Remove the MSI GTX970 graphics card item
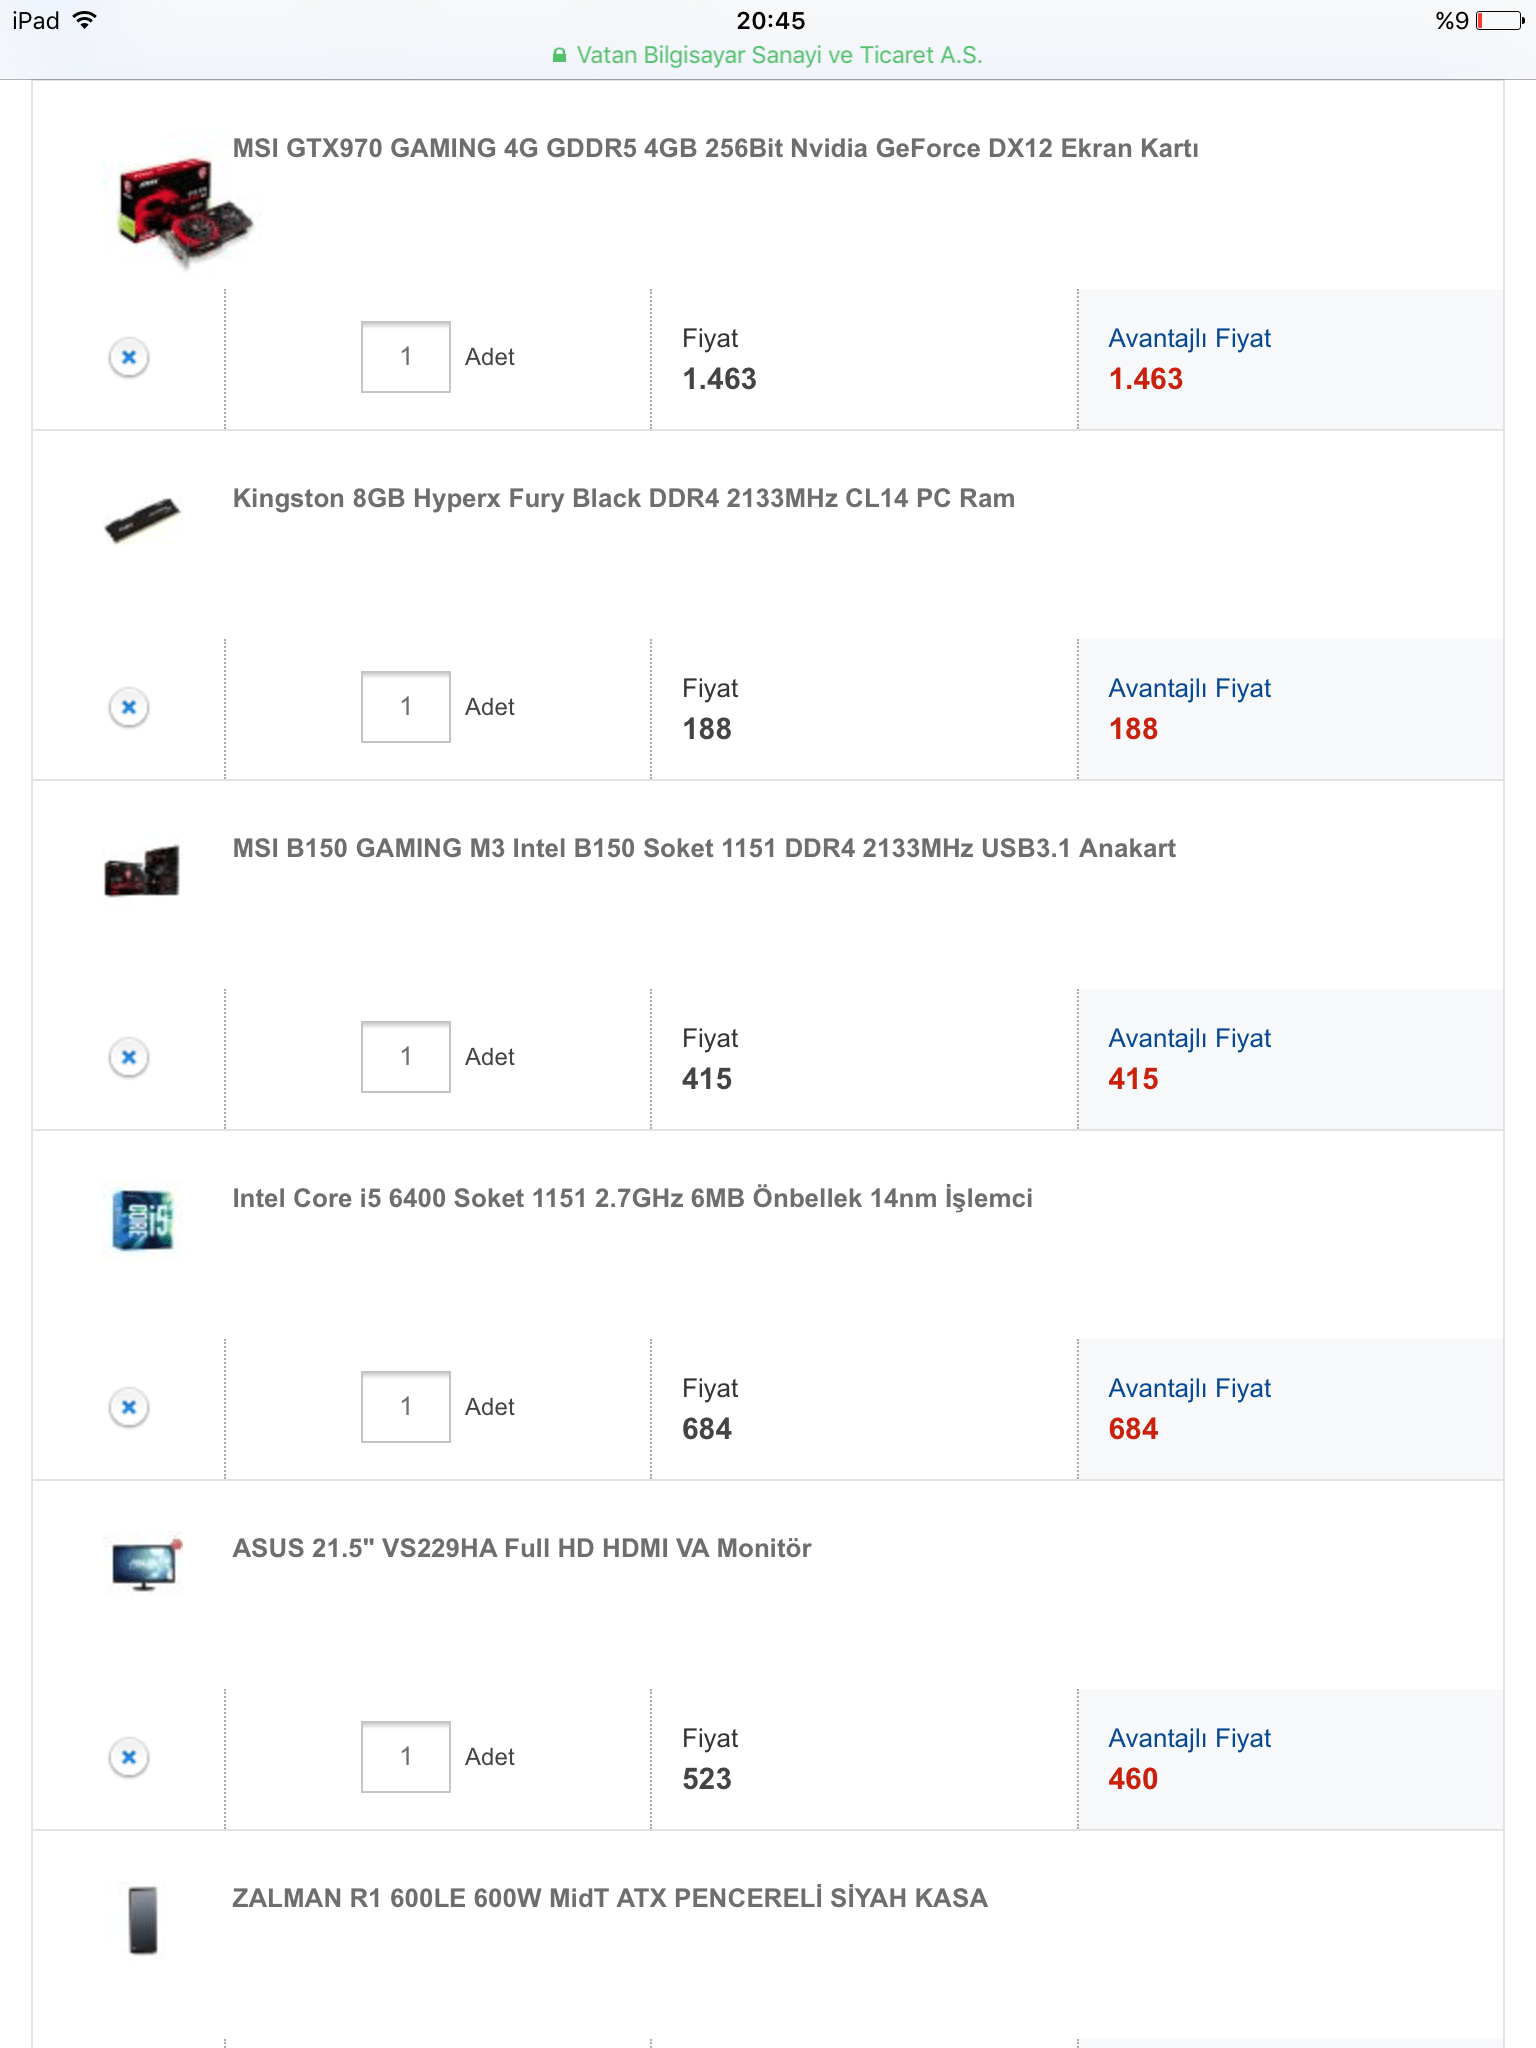This screenshot has height=2048, width=1536. pos(129,357)
